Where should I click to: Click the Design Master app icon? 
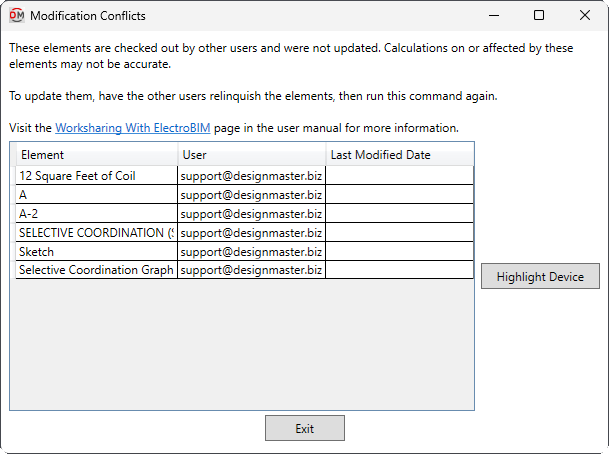(x=17, y=16)
